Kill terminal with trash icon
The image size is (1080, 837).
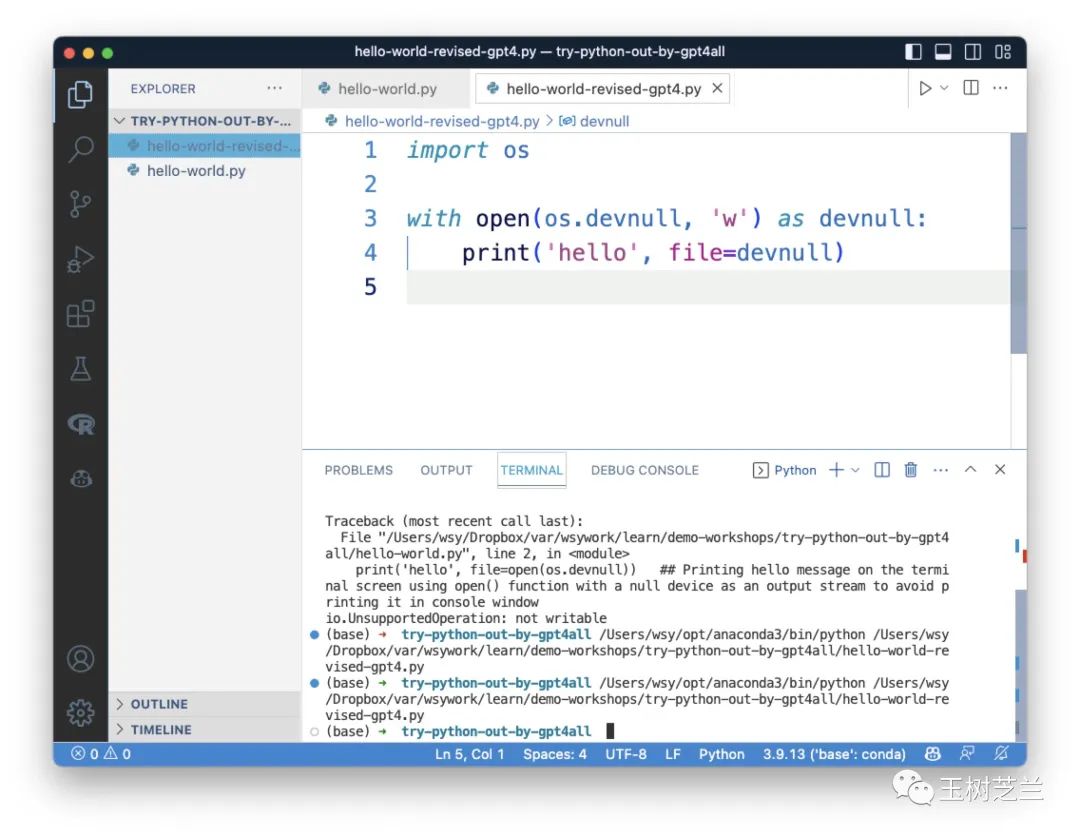(911, 470)
